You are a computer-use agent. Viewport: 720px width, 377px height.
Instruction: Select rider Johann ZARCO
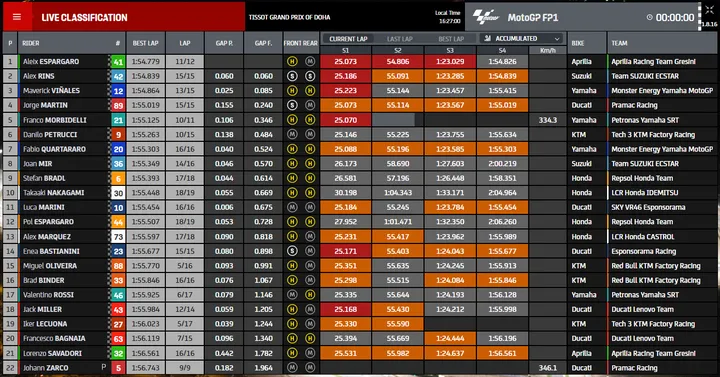[x=46, y=368]
